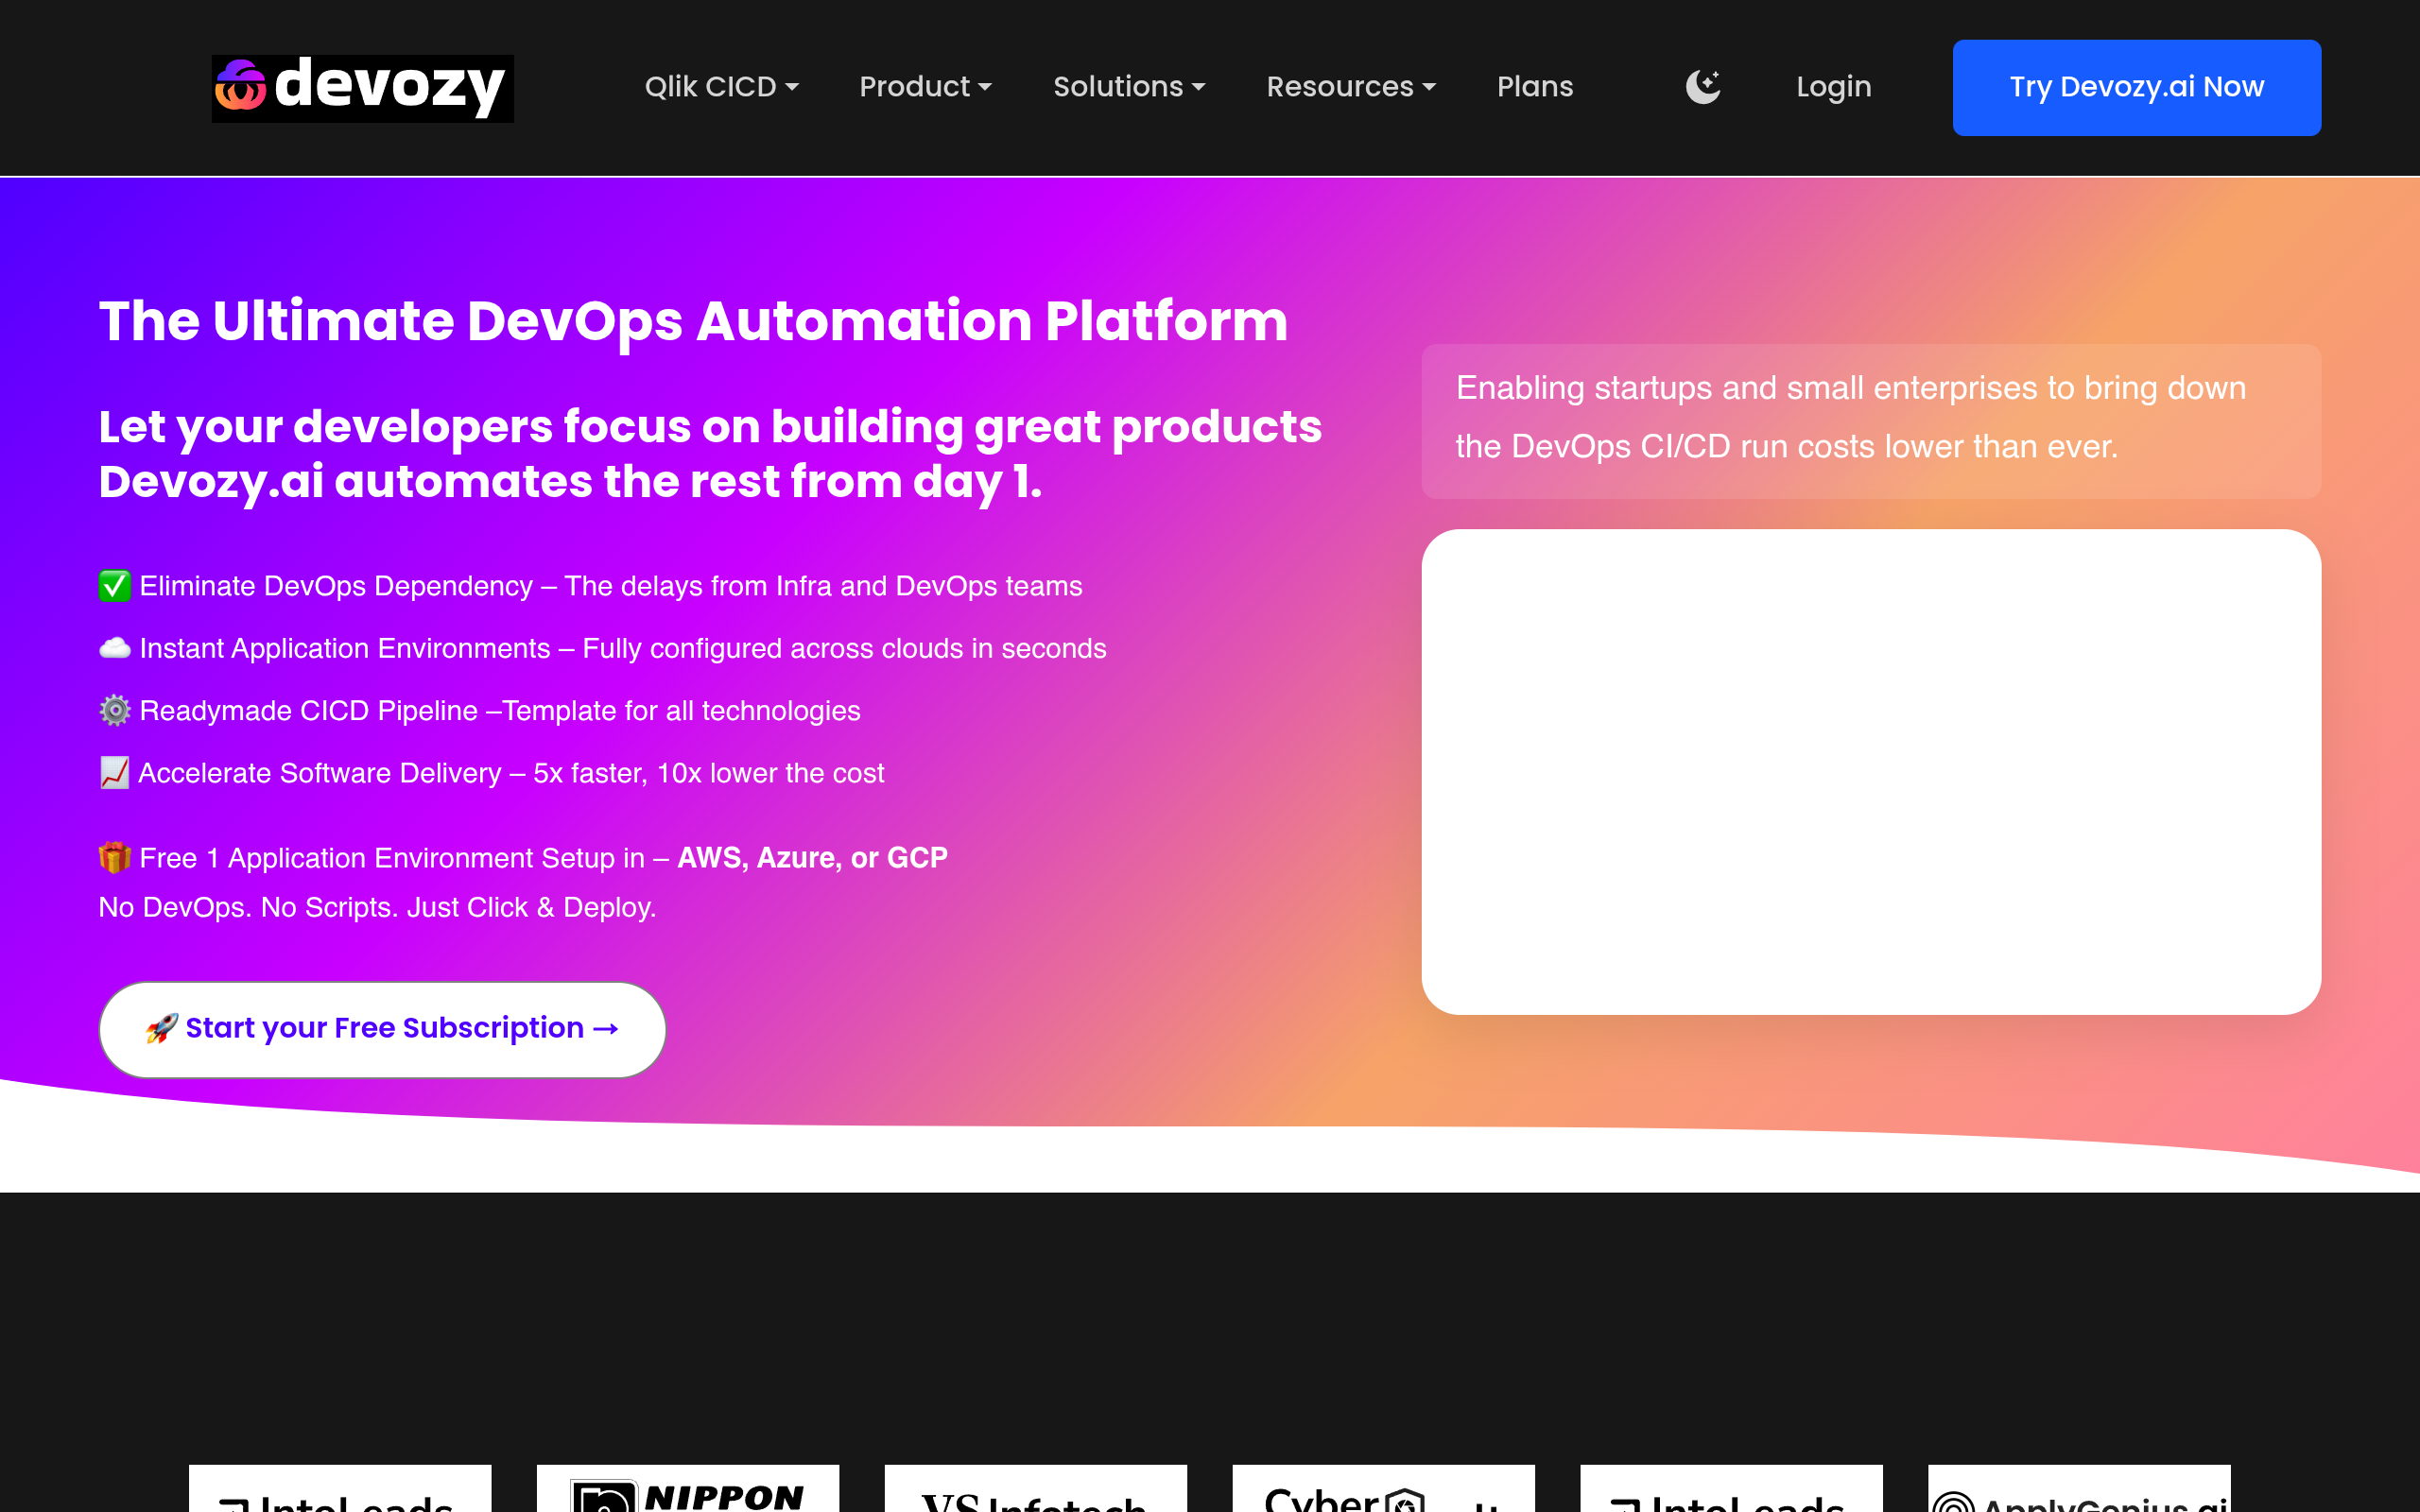This screenshot has width=2420, height=1512.
Task: Start your Free Subscription button
Action: pos(382,1029)
